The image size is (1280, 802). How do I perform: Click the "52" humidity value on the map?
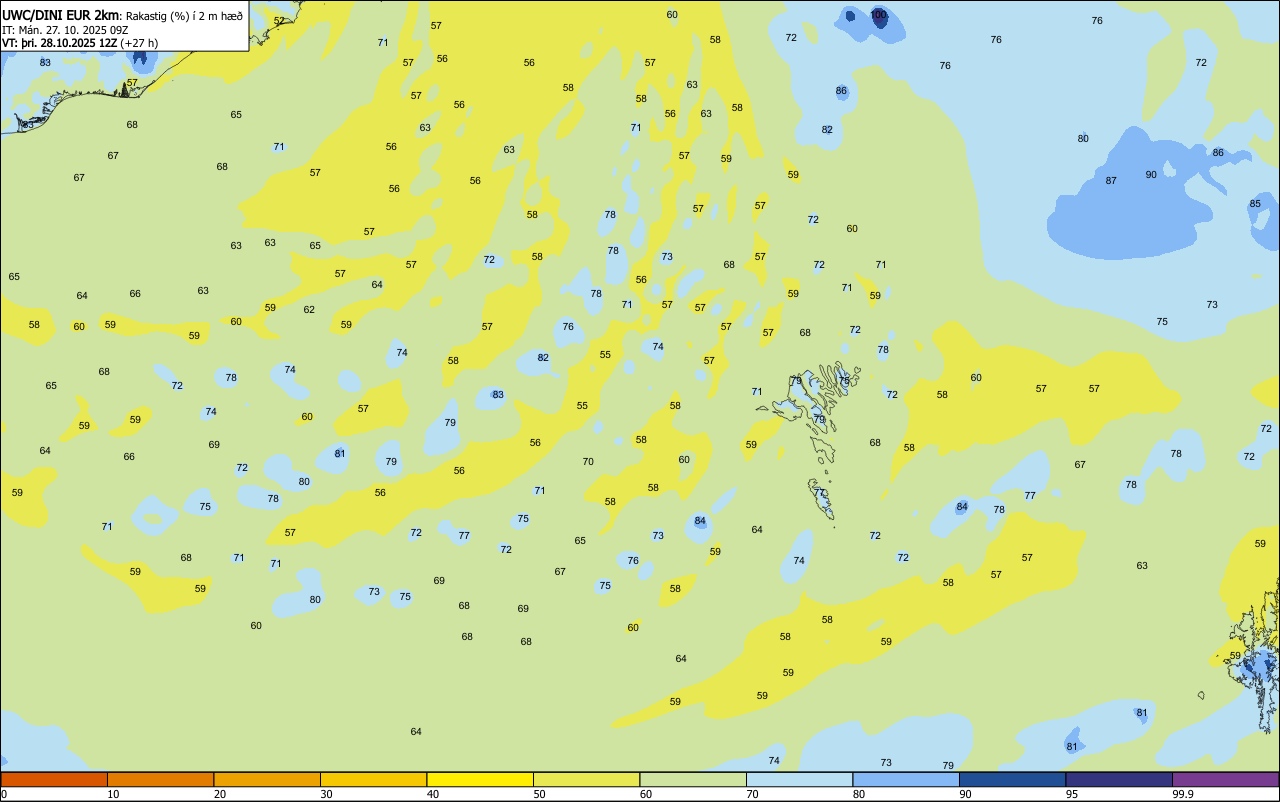coord(279,21)
